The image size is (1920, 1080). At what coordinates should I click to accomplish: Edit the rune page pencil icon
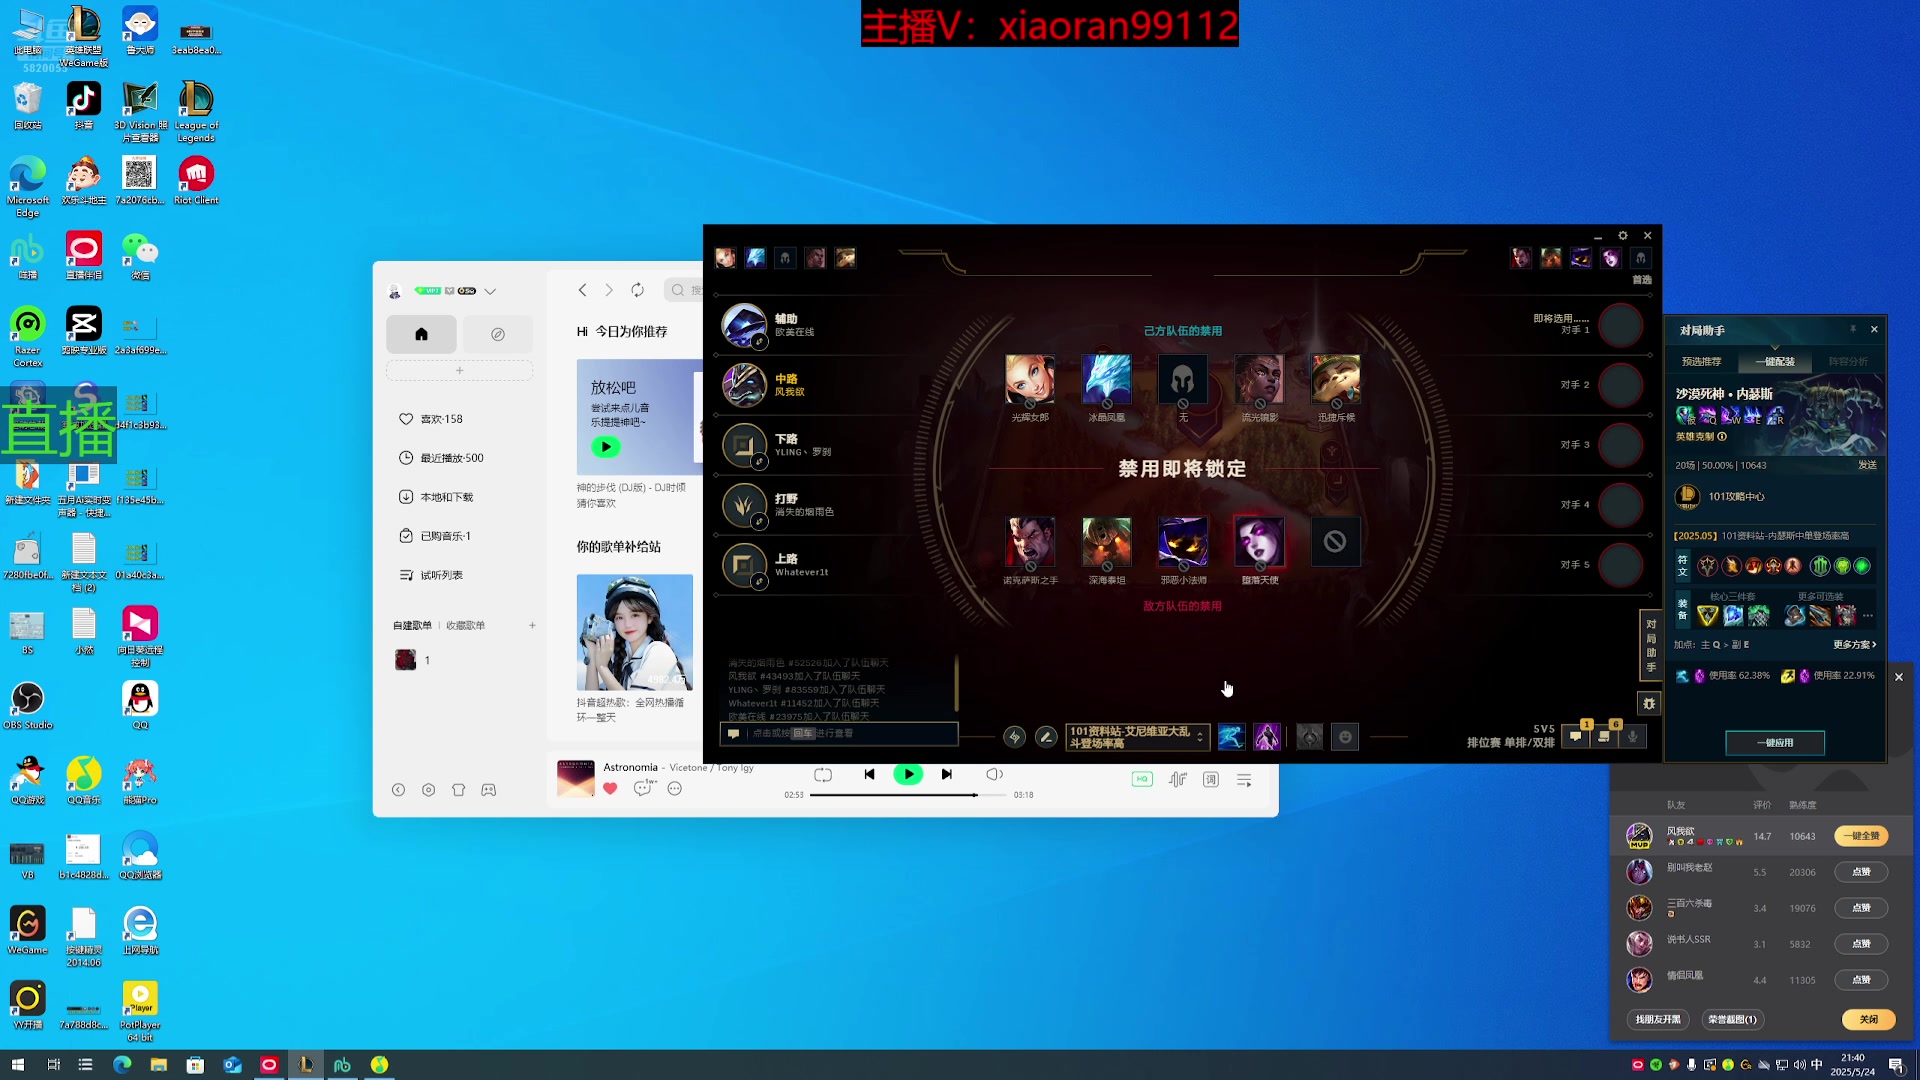[x=1046, y=737]
